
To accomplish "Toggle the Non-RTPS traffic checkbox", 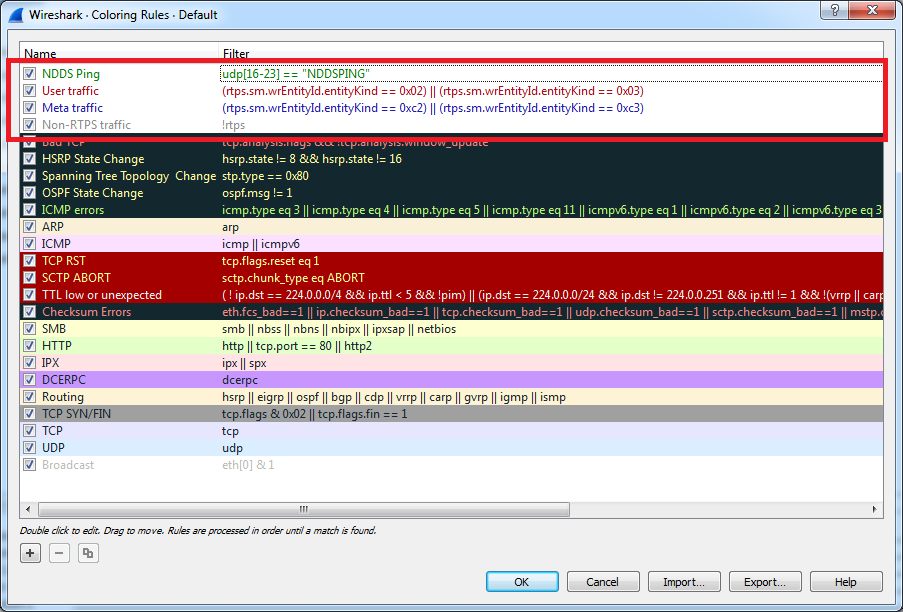I will coord(29,125).
